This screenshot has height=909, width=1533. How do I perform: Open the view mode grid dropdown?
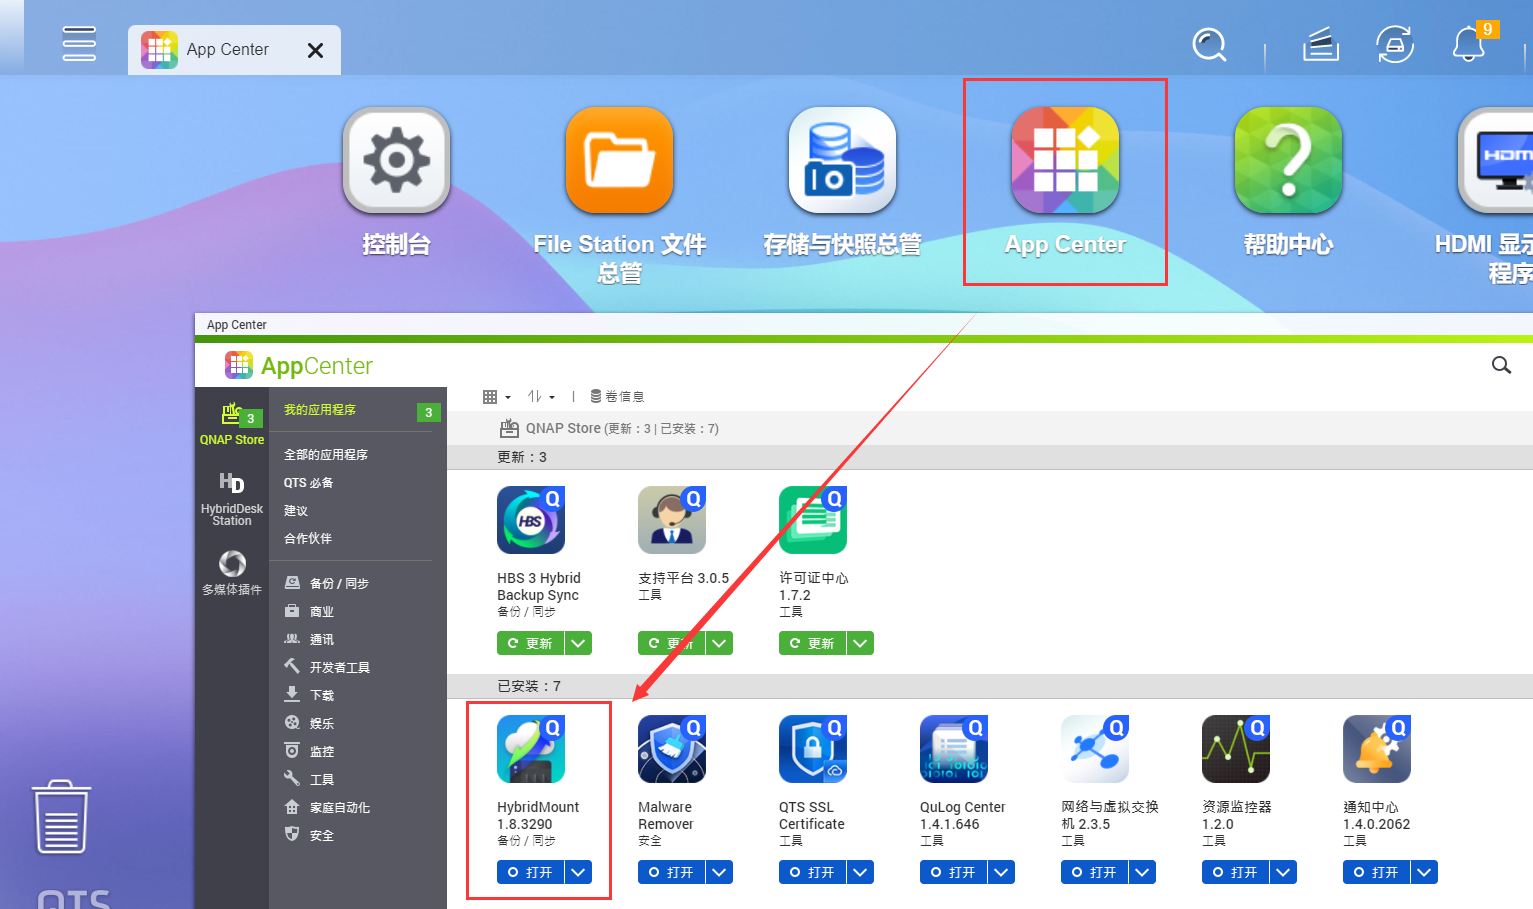tap(497, 397)
